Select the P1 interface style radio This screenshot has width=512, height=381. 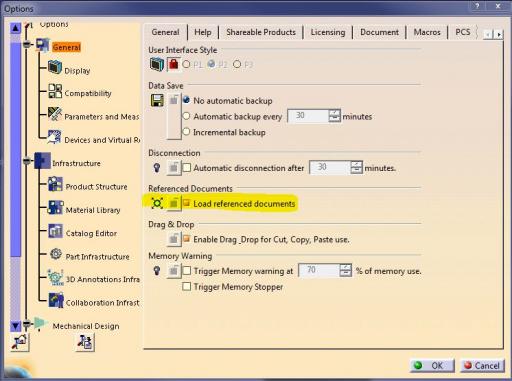point(186,64)
